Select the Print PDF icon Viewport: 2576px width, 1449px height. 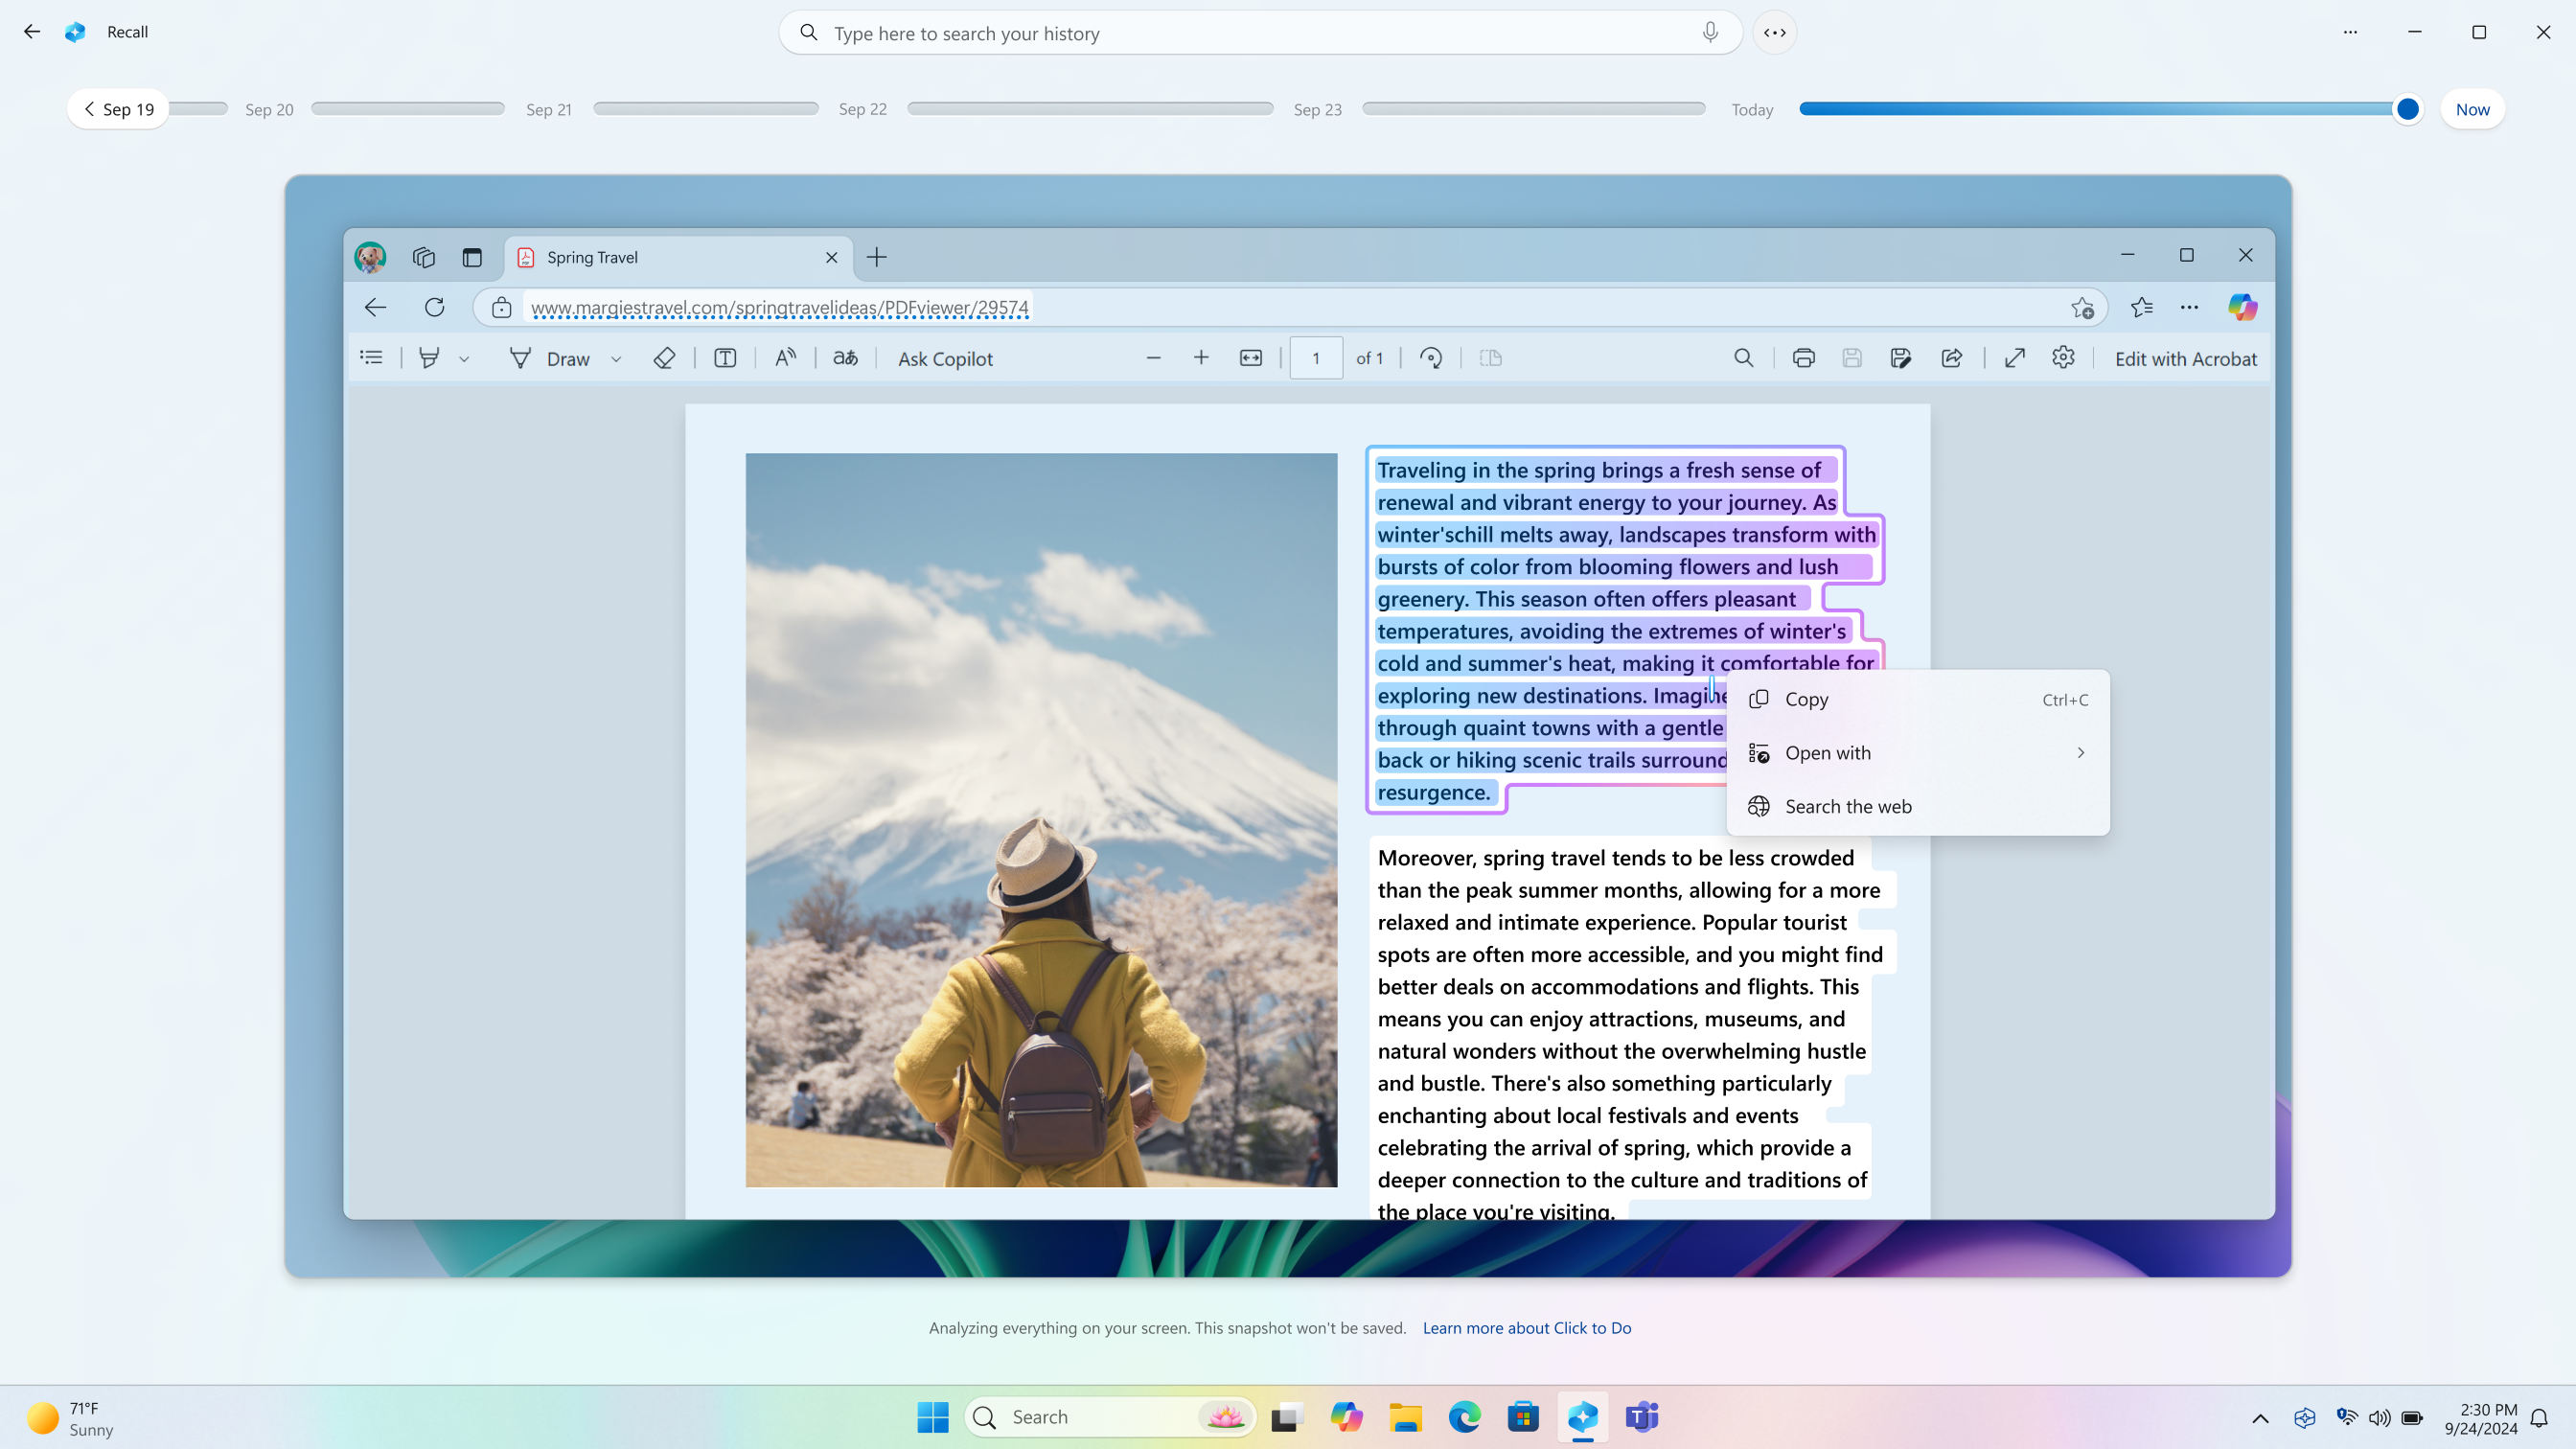1803,357
